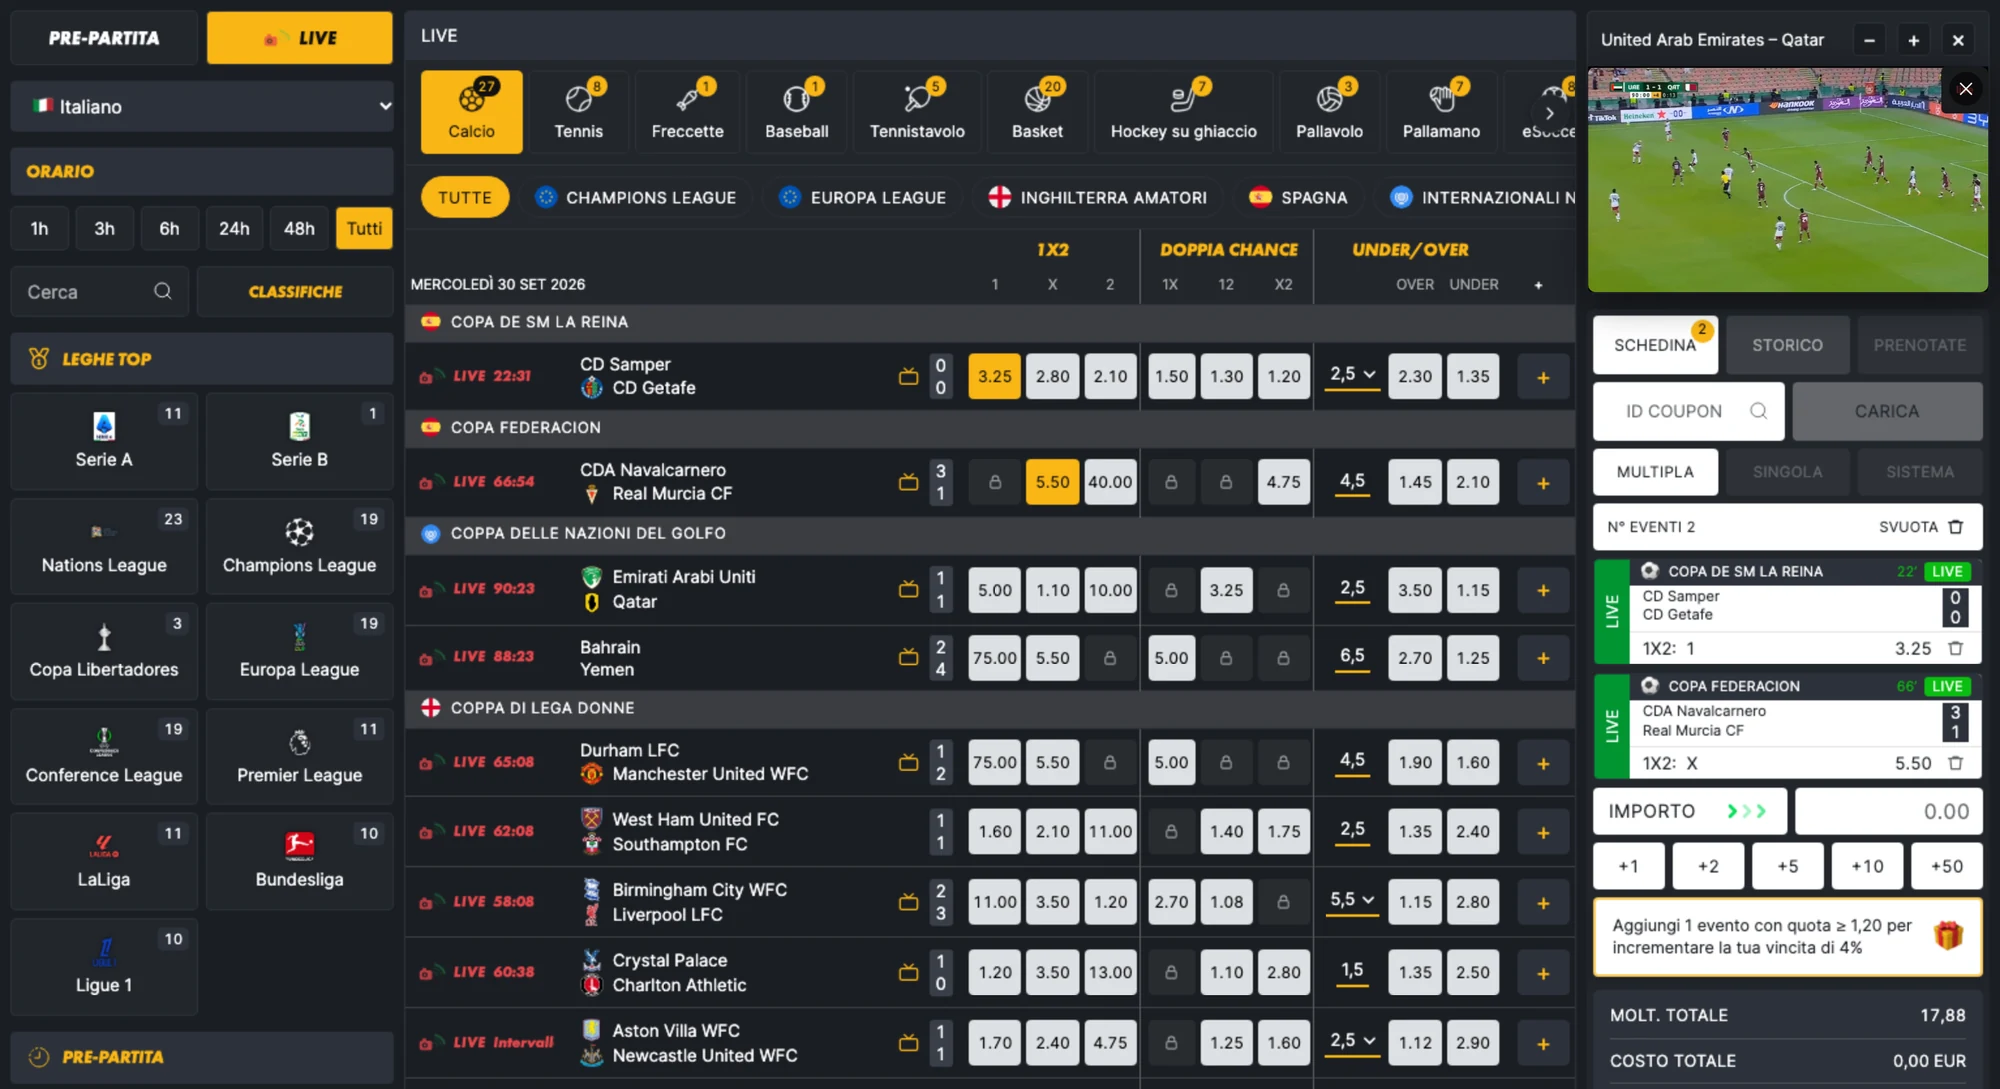
Task: Open 2,5 line dropdown for Aston Villa WFC
Action: [1352, 1041]
